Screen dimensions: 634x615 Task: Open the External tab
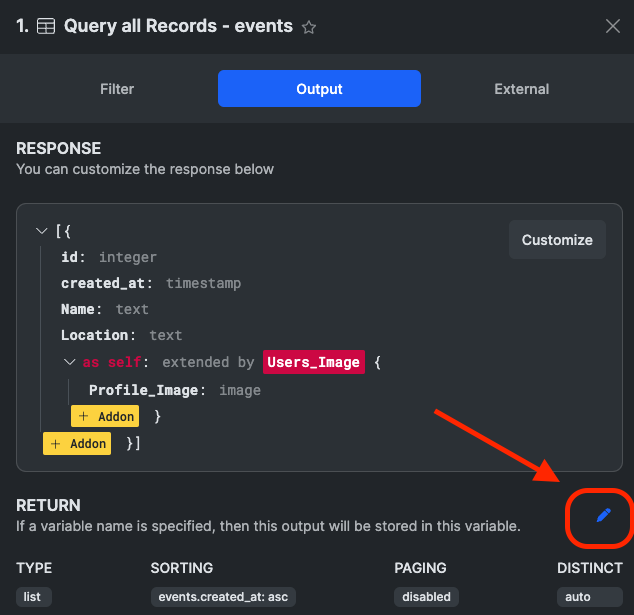point(521,89)
